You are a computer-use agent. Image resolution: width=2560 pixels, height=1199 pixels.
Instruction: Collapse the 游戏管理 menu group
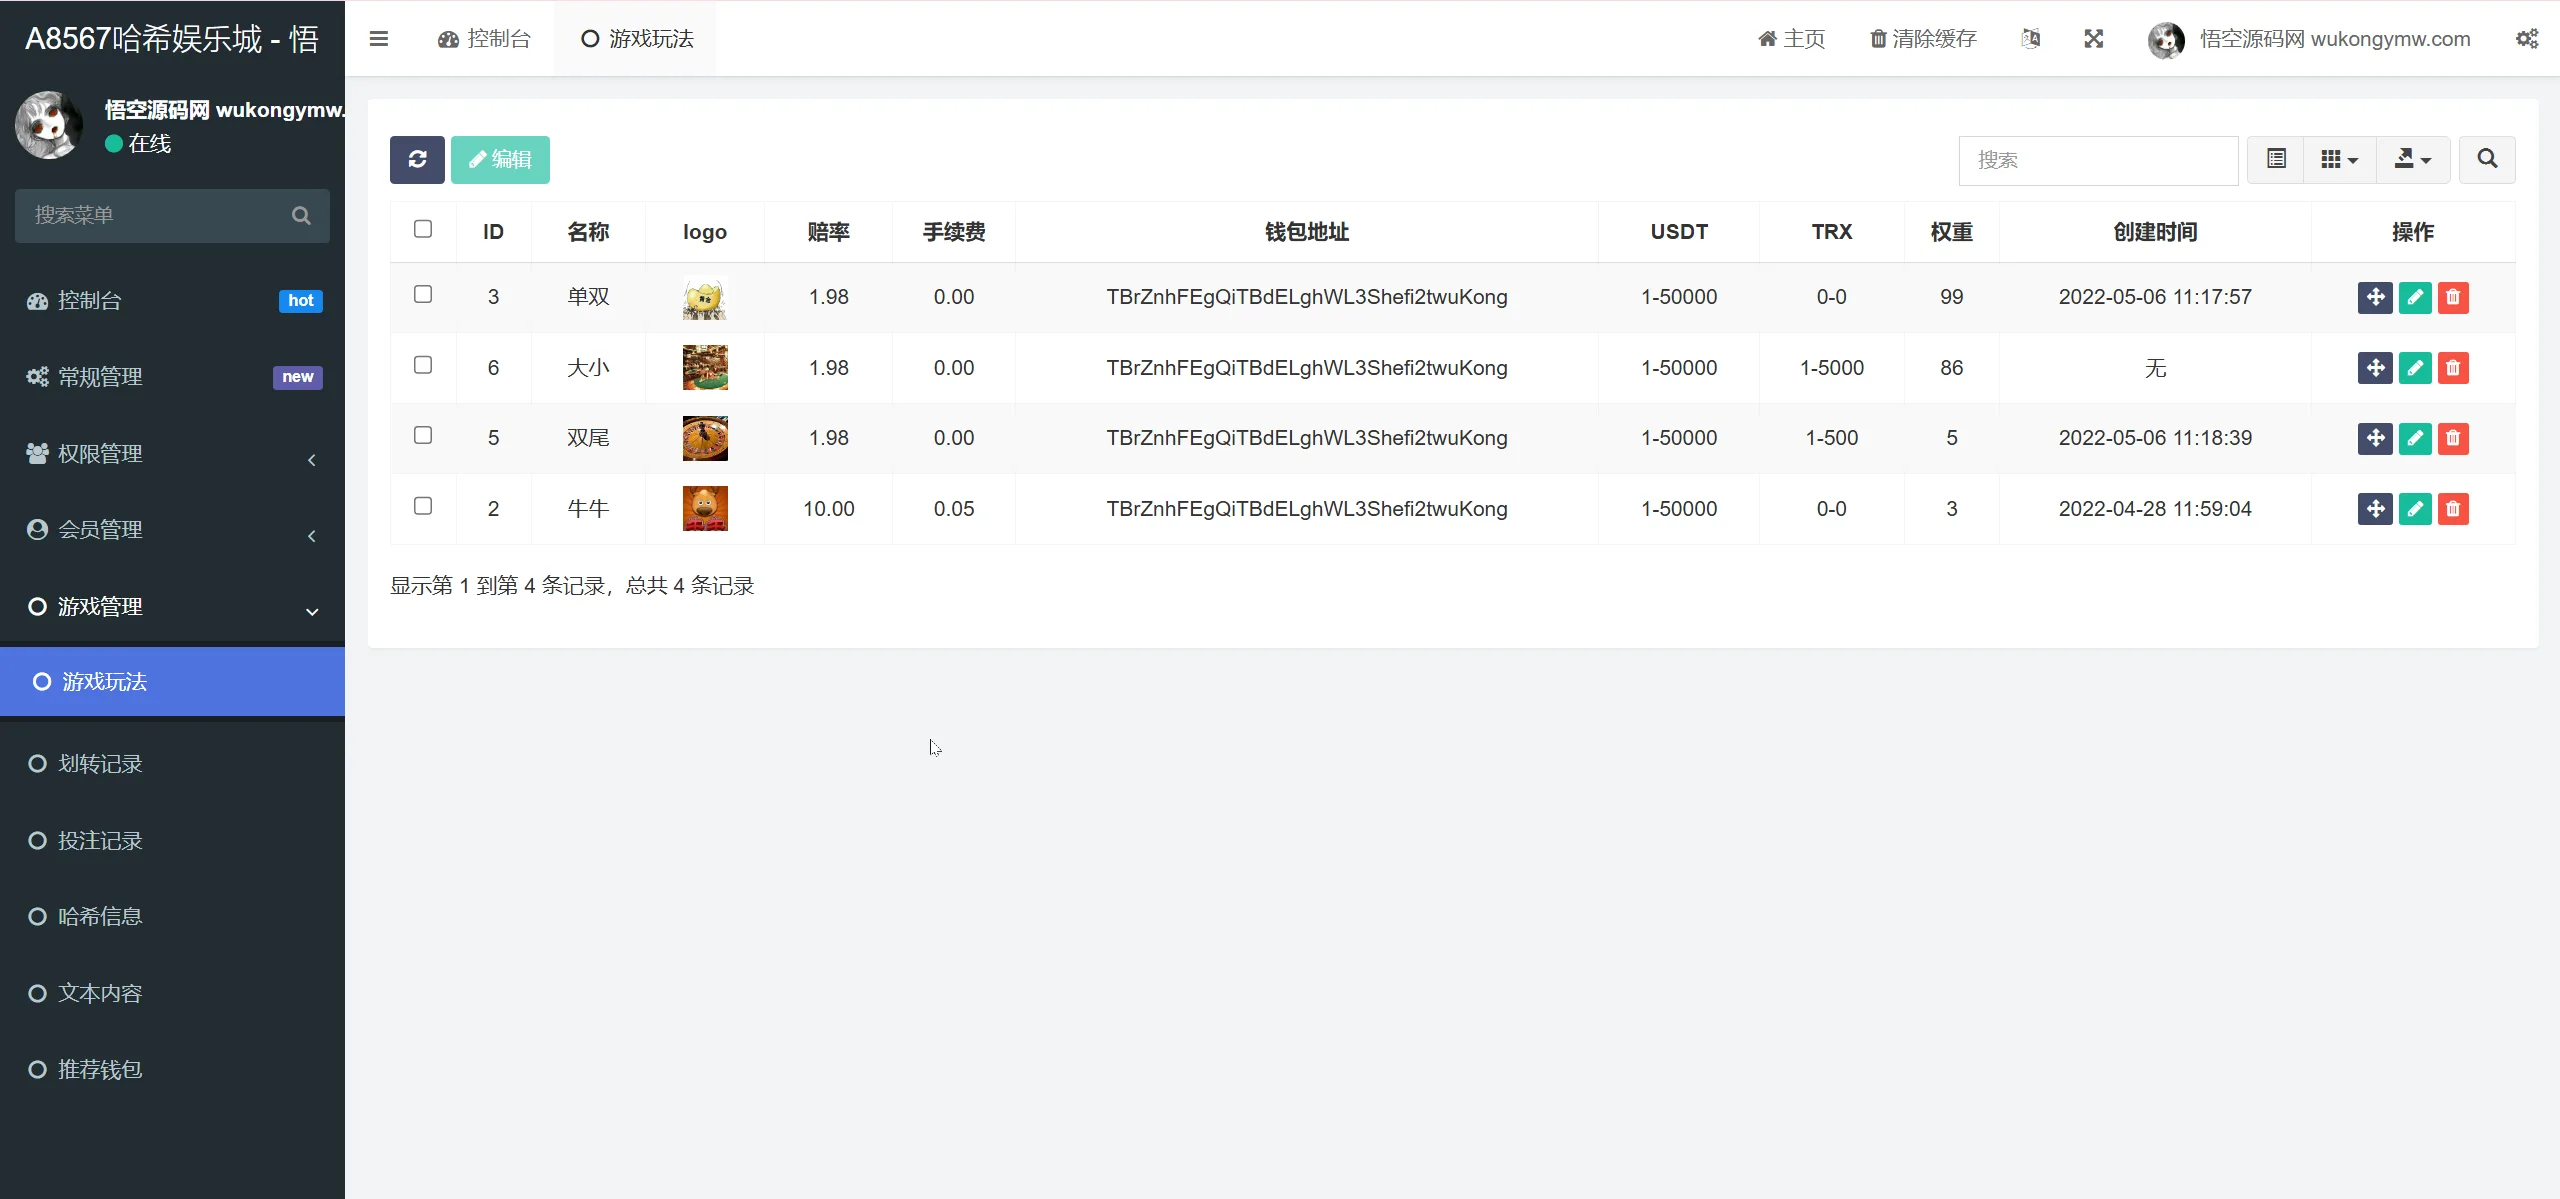click(171, 606)
